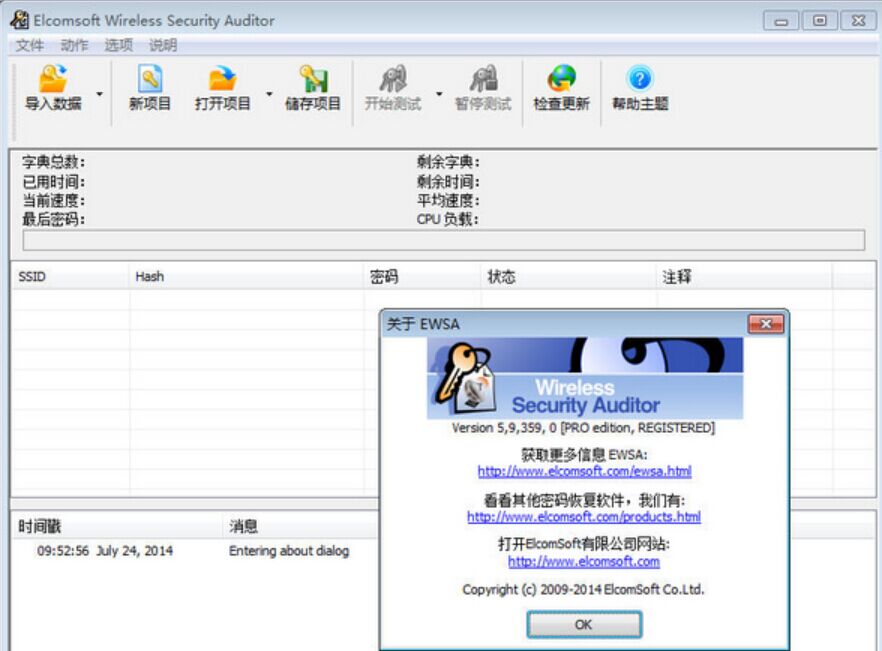Image resolution: width=882 pixels, height=651 pixels.
Task: Click OK in the 关于 EWSA dialog
Action: 584,625
